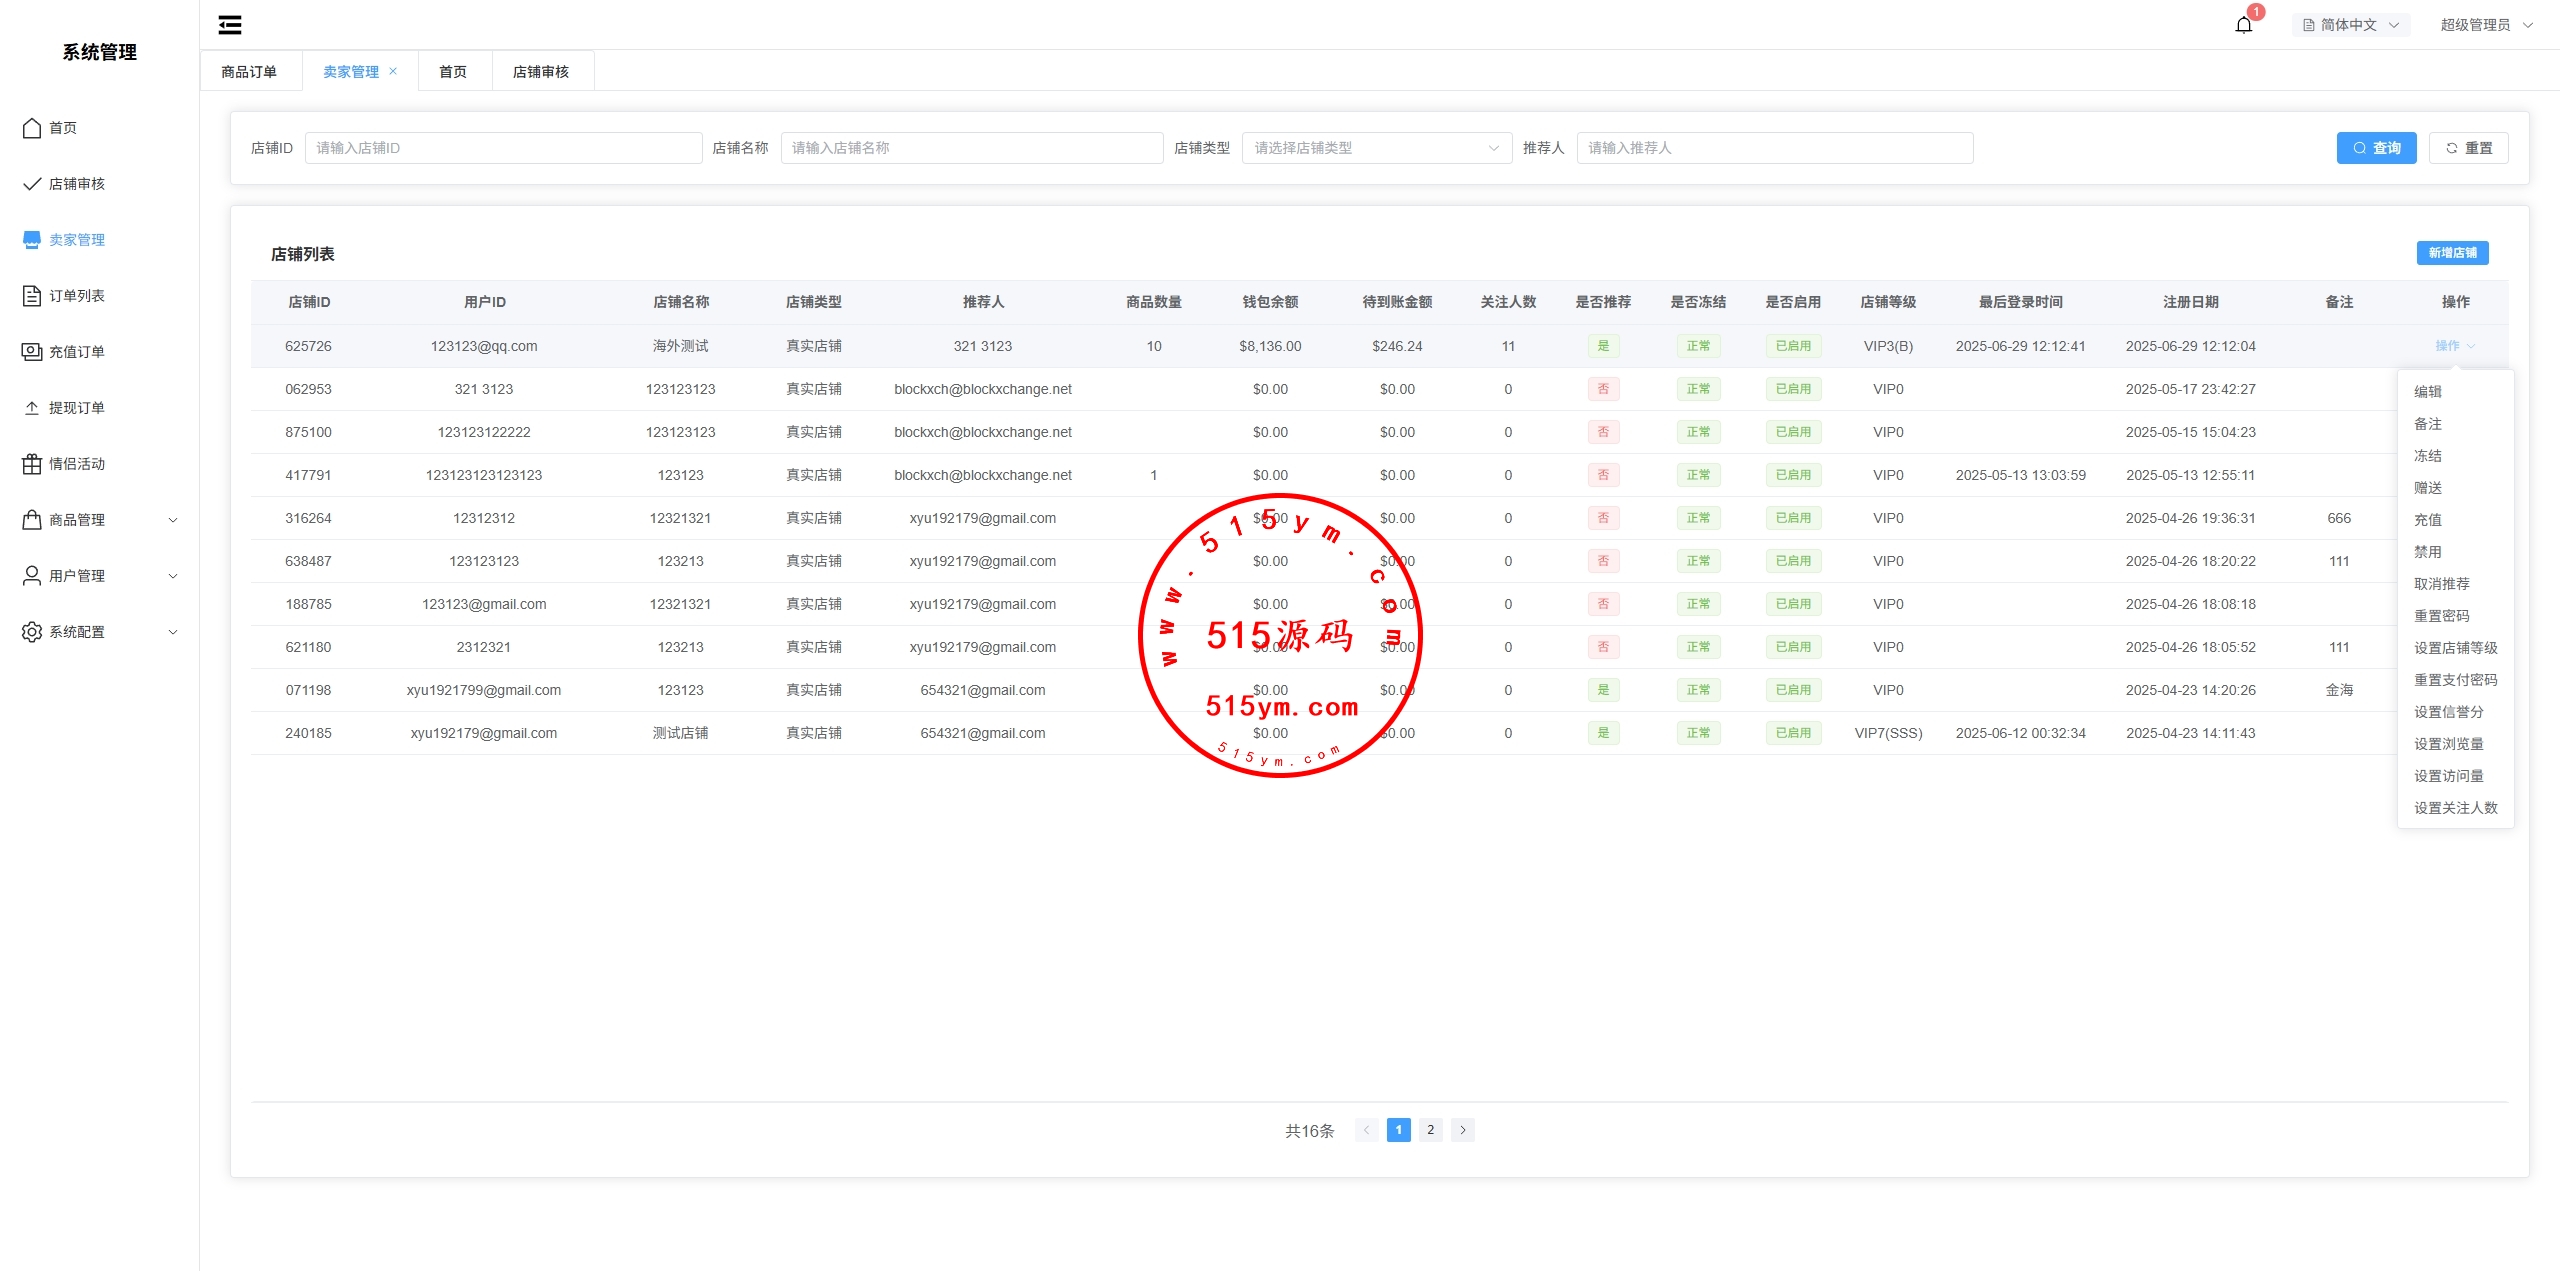Viewport: 2560px width, 1271px height.
Task: Open 情侣活动 gift icon in sidebar
Action: [32, 464]
